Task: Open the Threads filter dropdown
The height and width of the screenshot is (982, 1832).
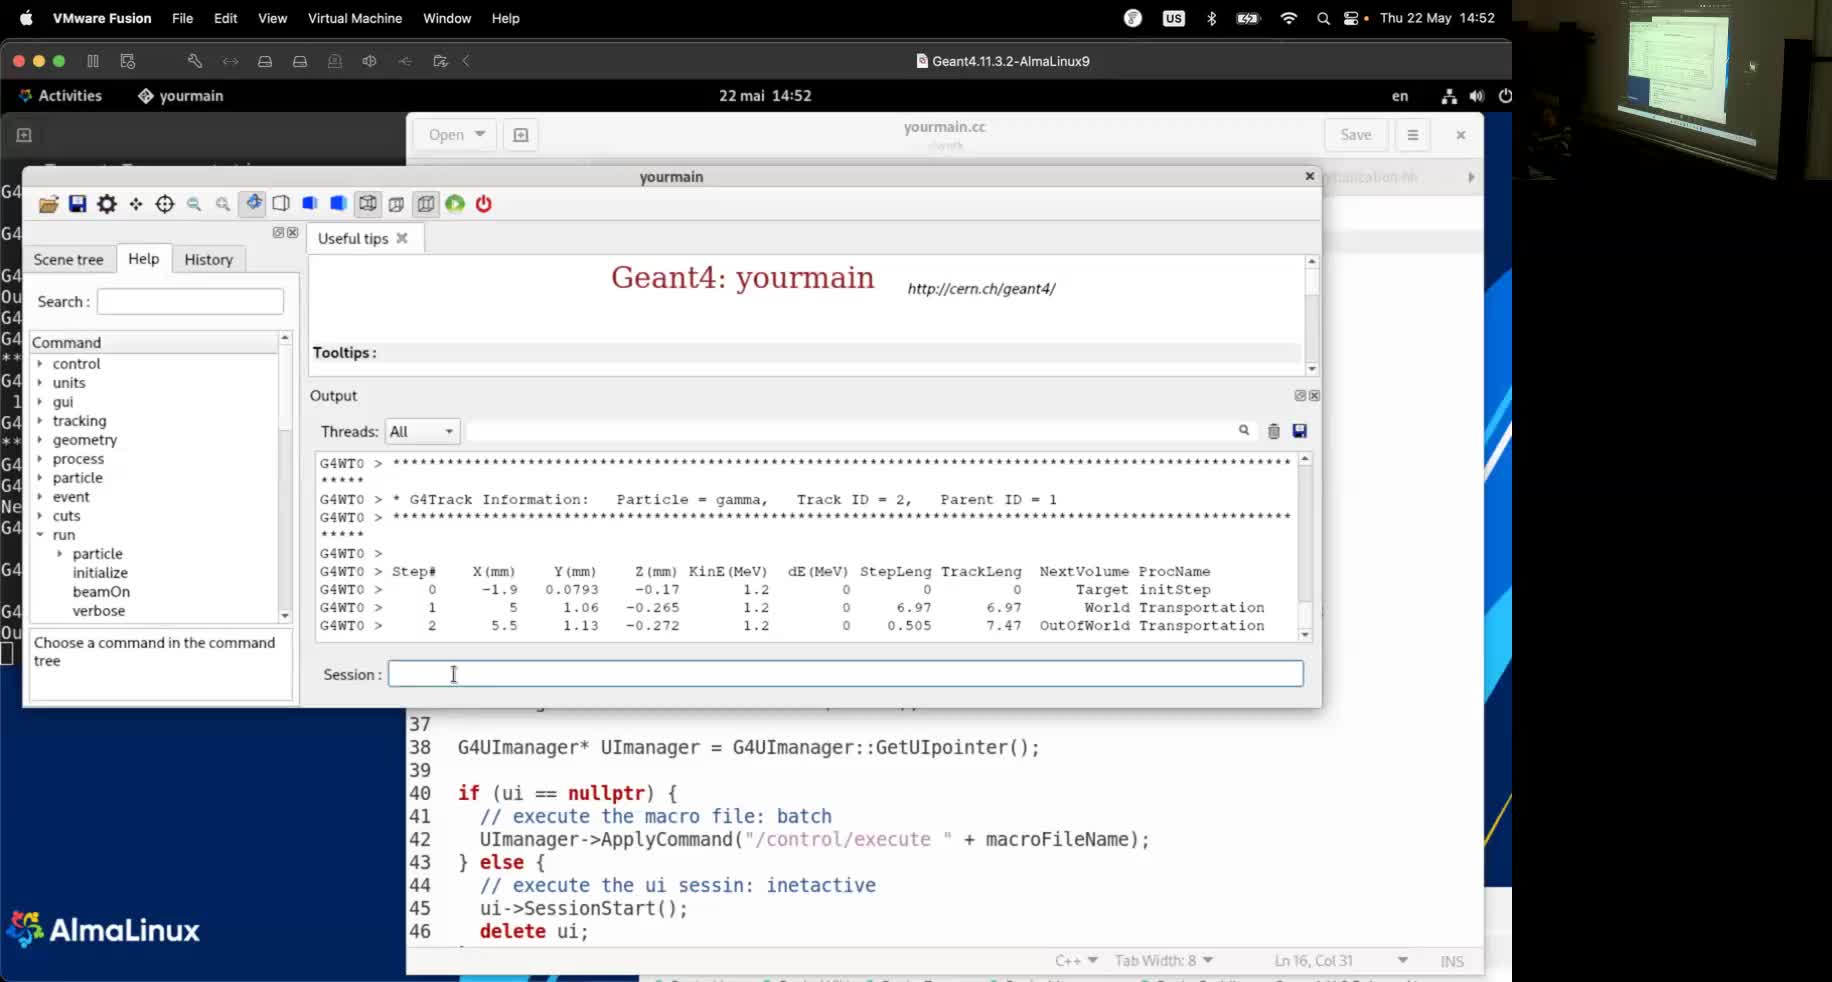Action: coord(420,431)
